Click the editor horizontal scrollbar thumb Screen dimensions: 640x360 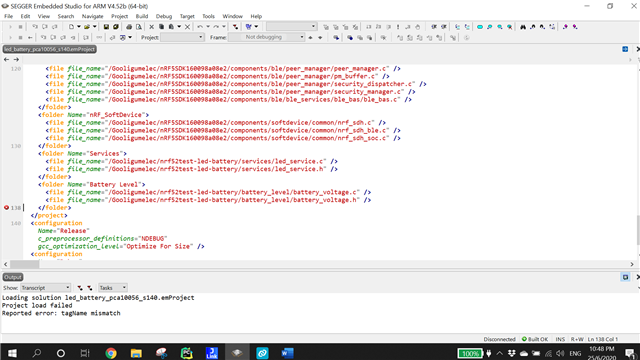[x=24, y=264]
